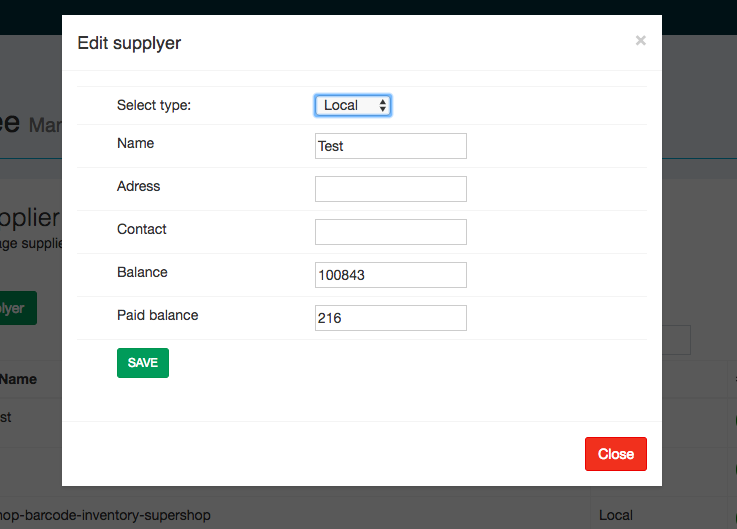Click the Edit supplyer dialog title
The width and height of the screenshot is (737, 529).
click(129, 43)
